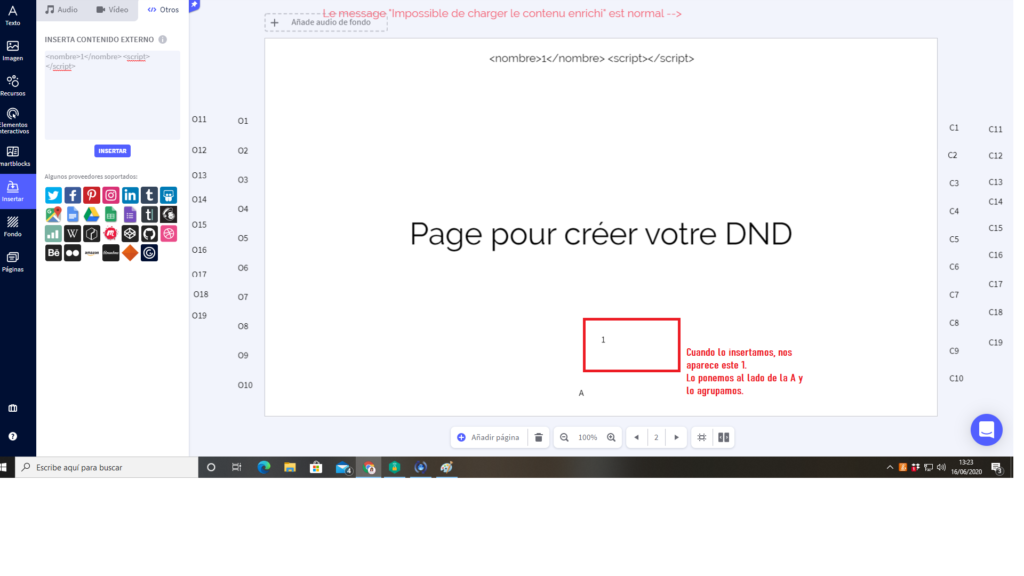This screenshot has height=576, width=1024.
Task: Click the Twitter provider icon
Action: click(x=53, y=196)
